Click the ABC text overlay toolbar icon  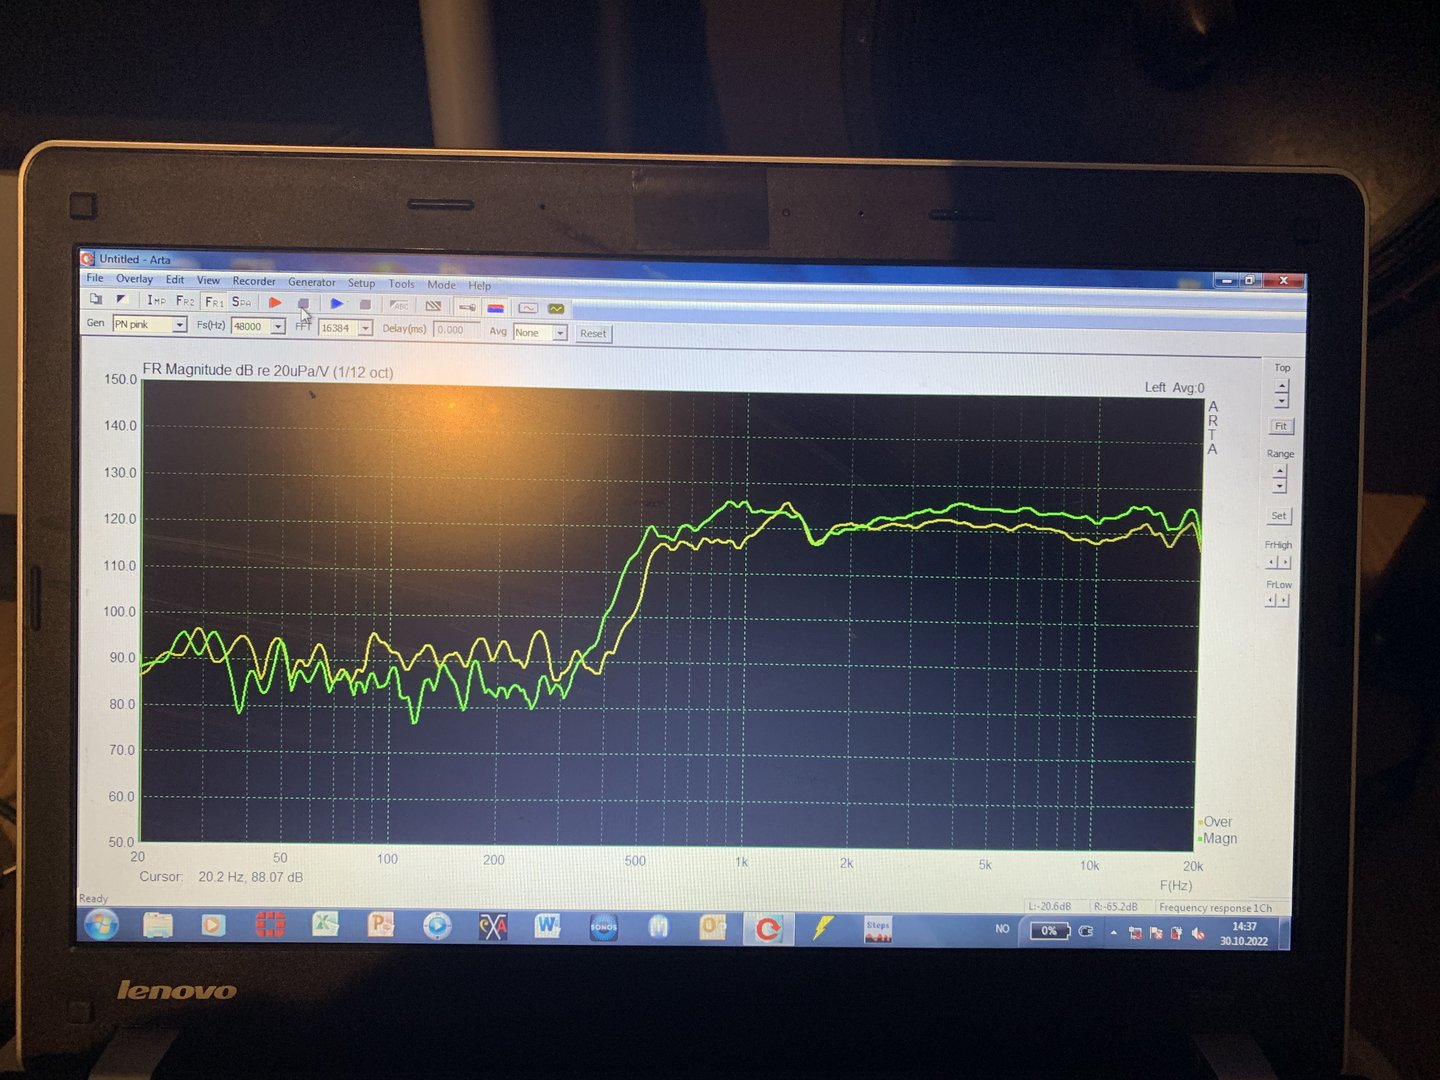pyautogui.click(x=400, y=306)
